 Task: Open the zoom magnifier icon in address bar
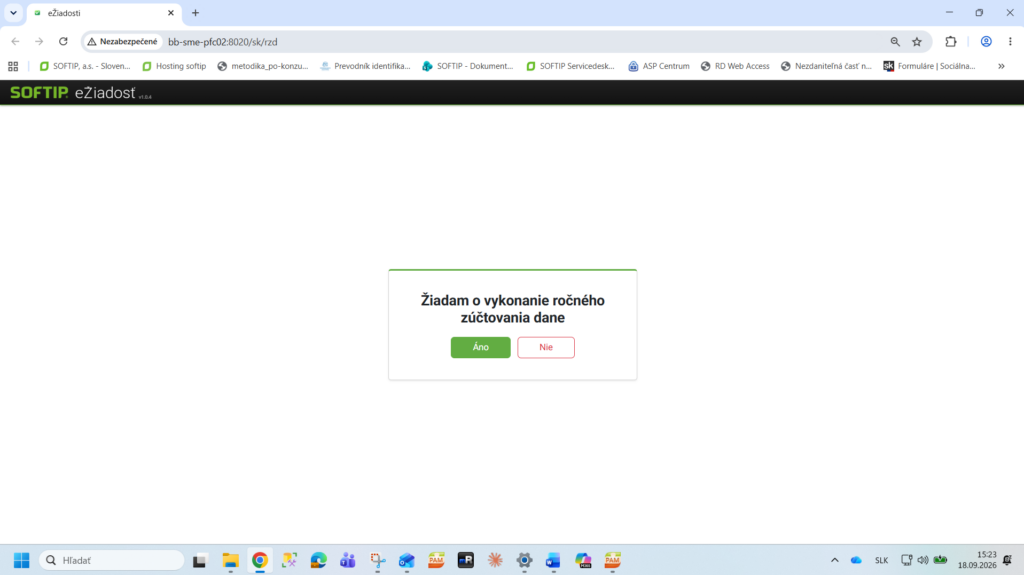(x=895, y=41)
